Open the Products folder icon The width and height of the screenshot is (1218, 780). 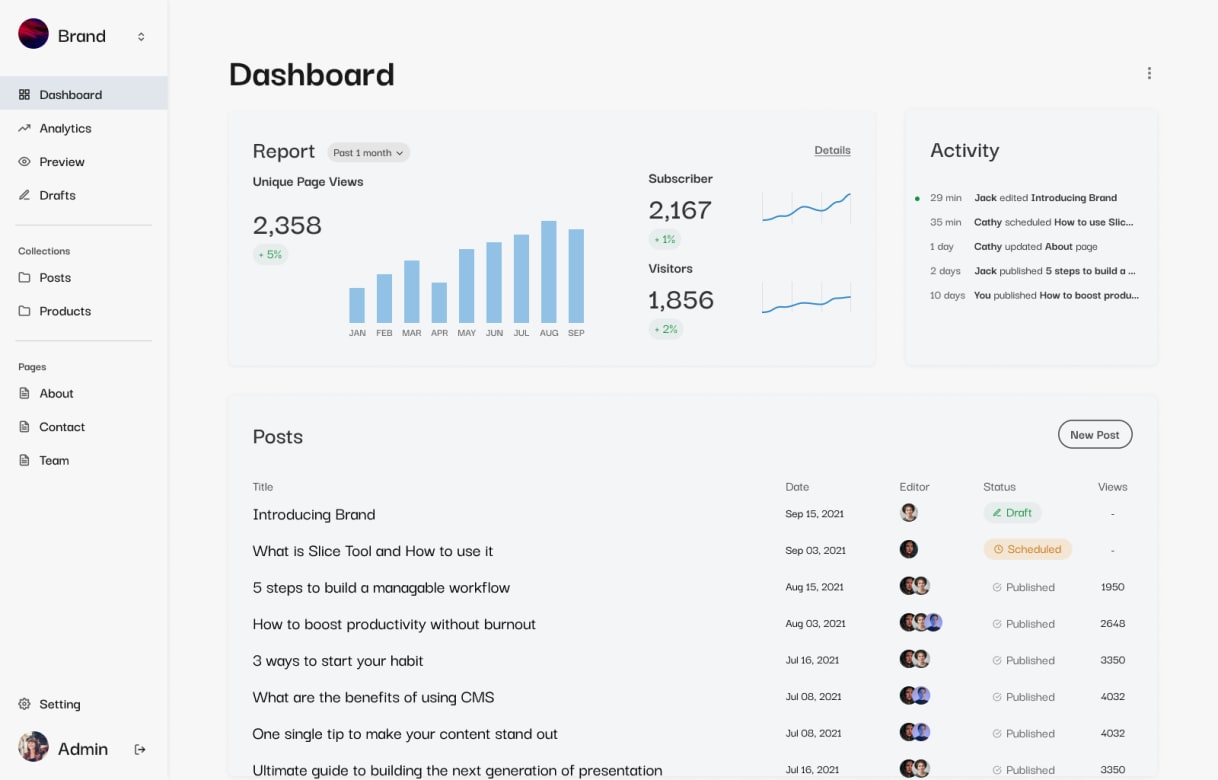[22, 311]
